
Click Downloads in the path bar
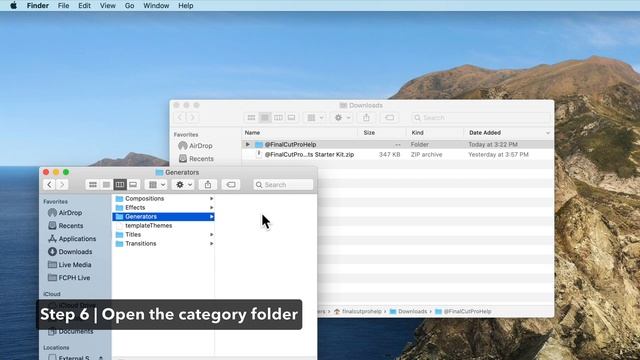point(408,311)
